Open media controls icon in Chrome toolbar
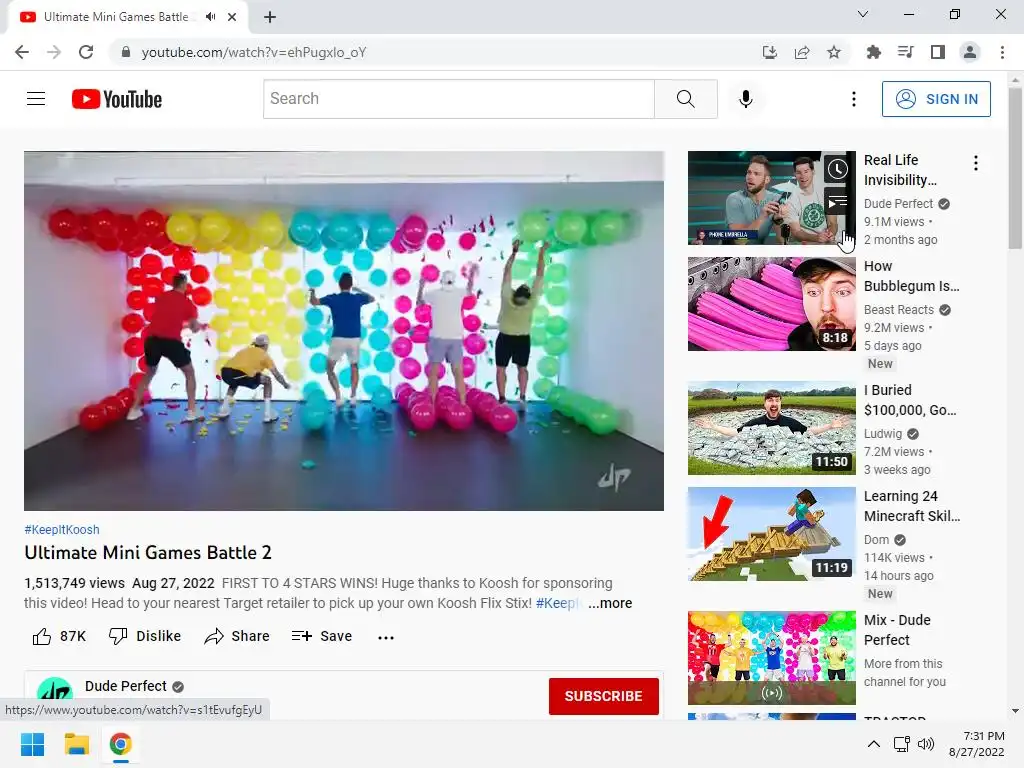Screen dimensions: 1024x768 (905, 52)
